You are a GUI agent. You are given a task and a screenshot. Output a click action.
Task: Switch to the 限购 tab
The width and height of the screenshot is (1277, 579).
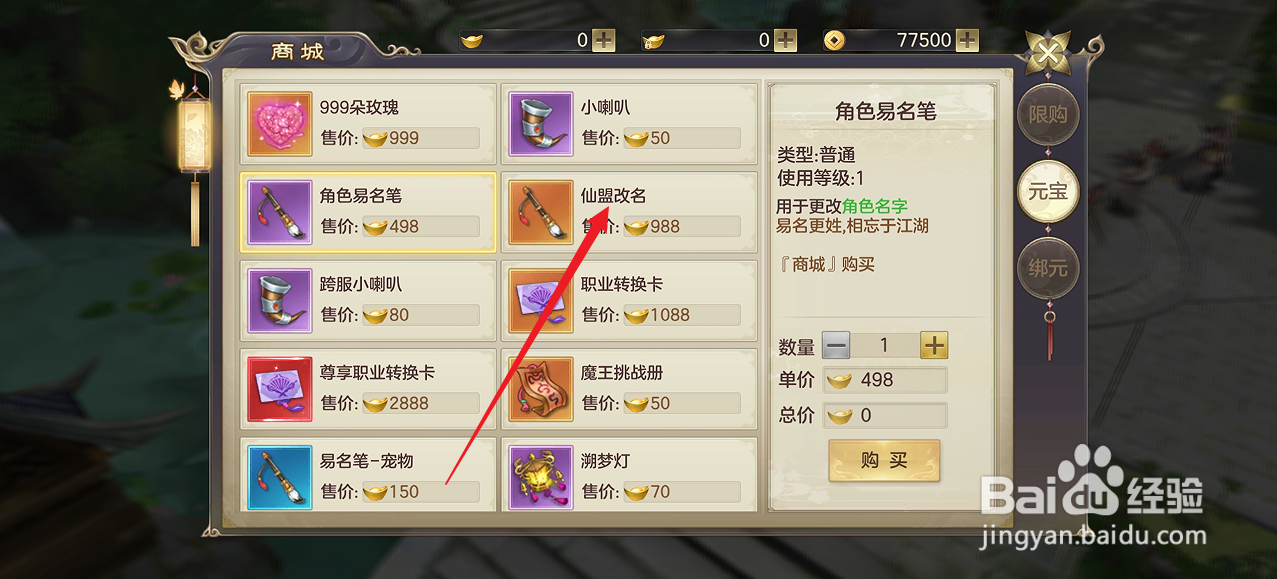coord(1048,115)
